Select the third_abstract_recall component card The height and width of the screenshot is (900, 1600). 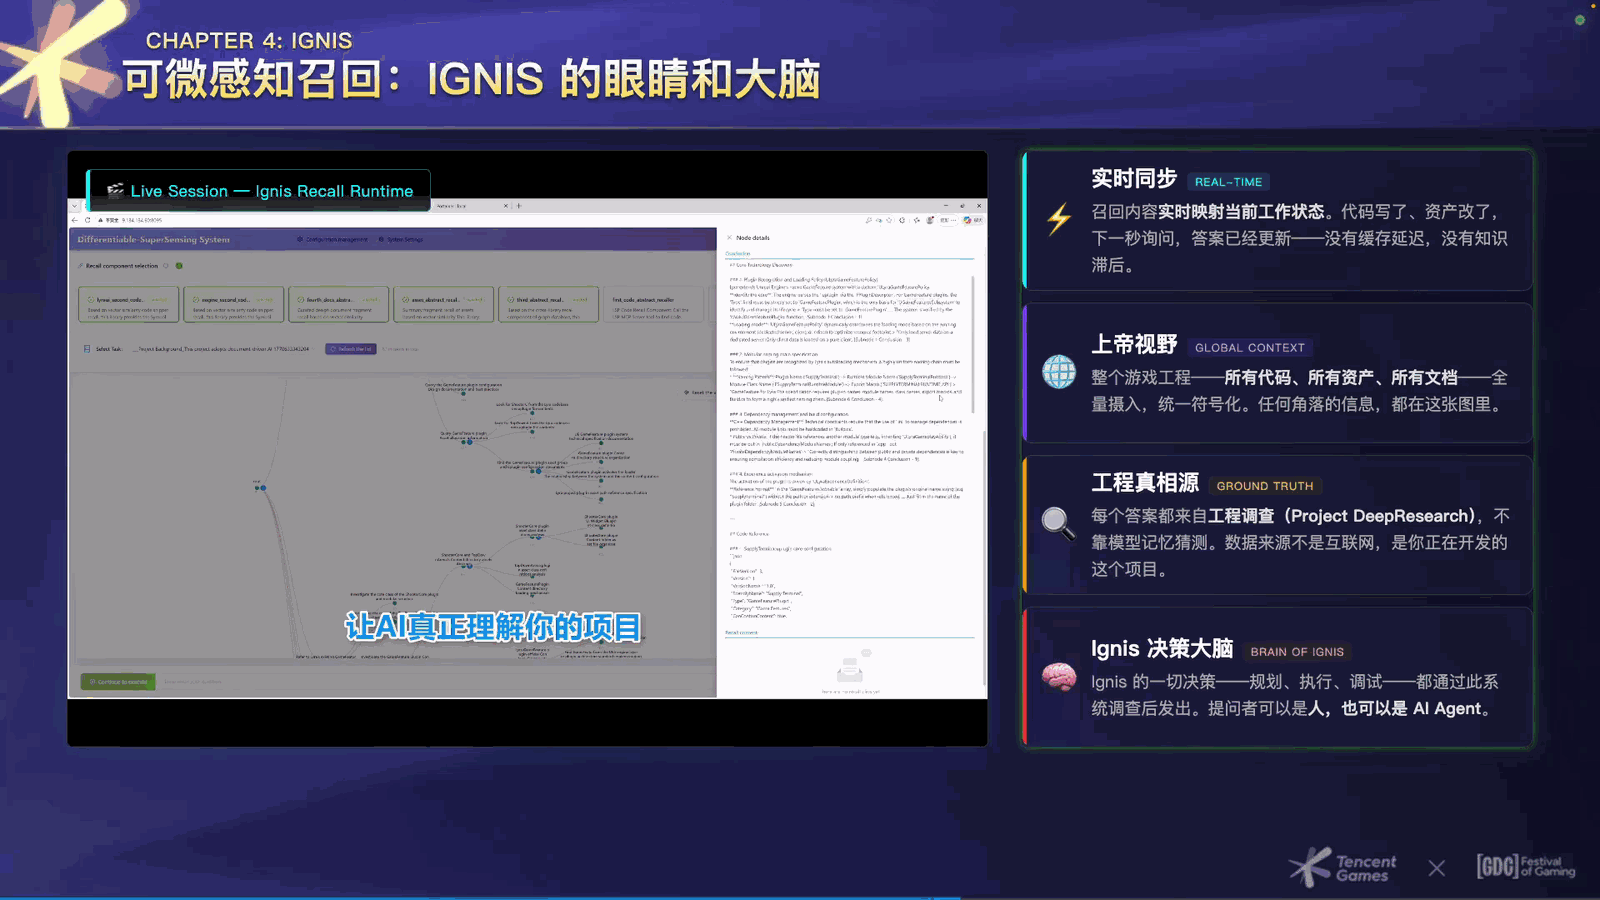tap(548, 305)
